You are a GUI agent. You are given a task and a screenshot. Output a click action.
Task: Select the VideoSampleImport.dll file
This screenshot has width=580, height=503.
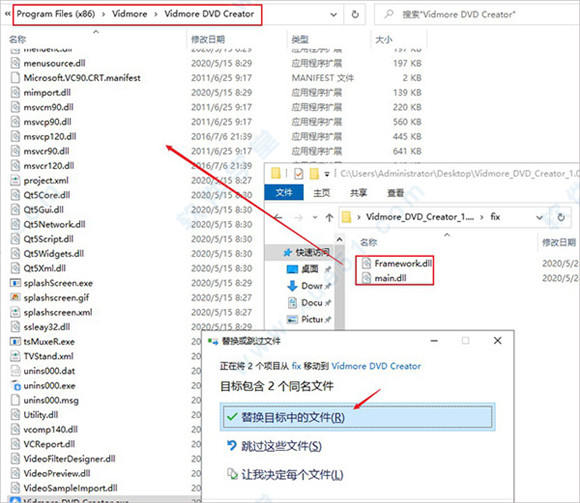70,488
